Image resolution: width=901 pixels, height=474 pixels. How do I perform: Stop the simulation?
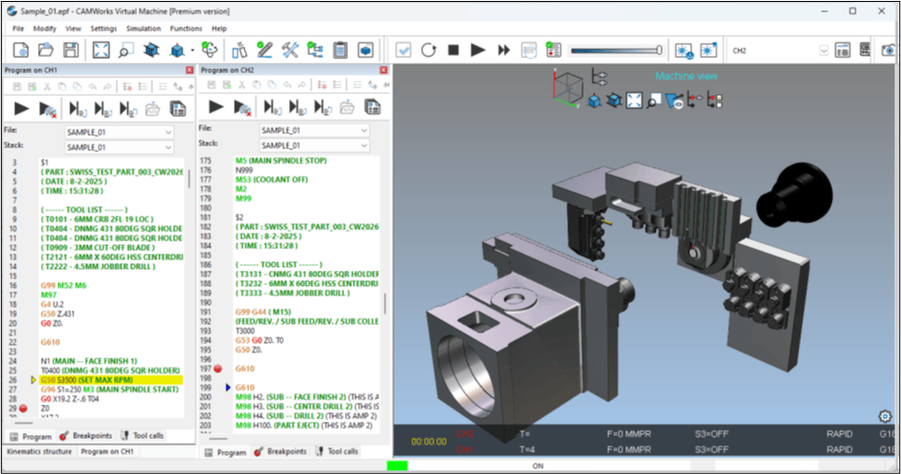coord(453,50)
